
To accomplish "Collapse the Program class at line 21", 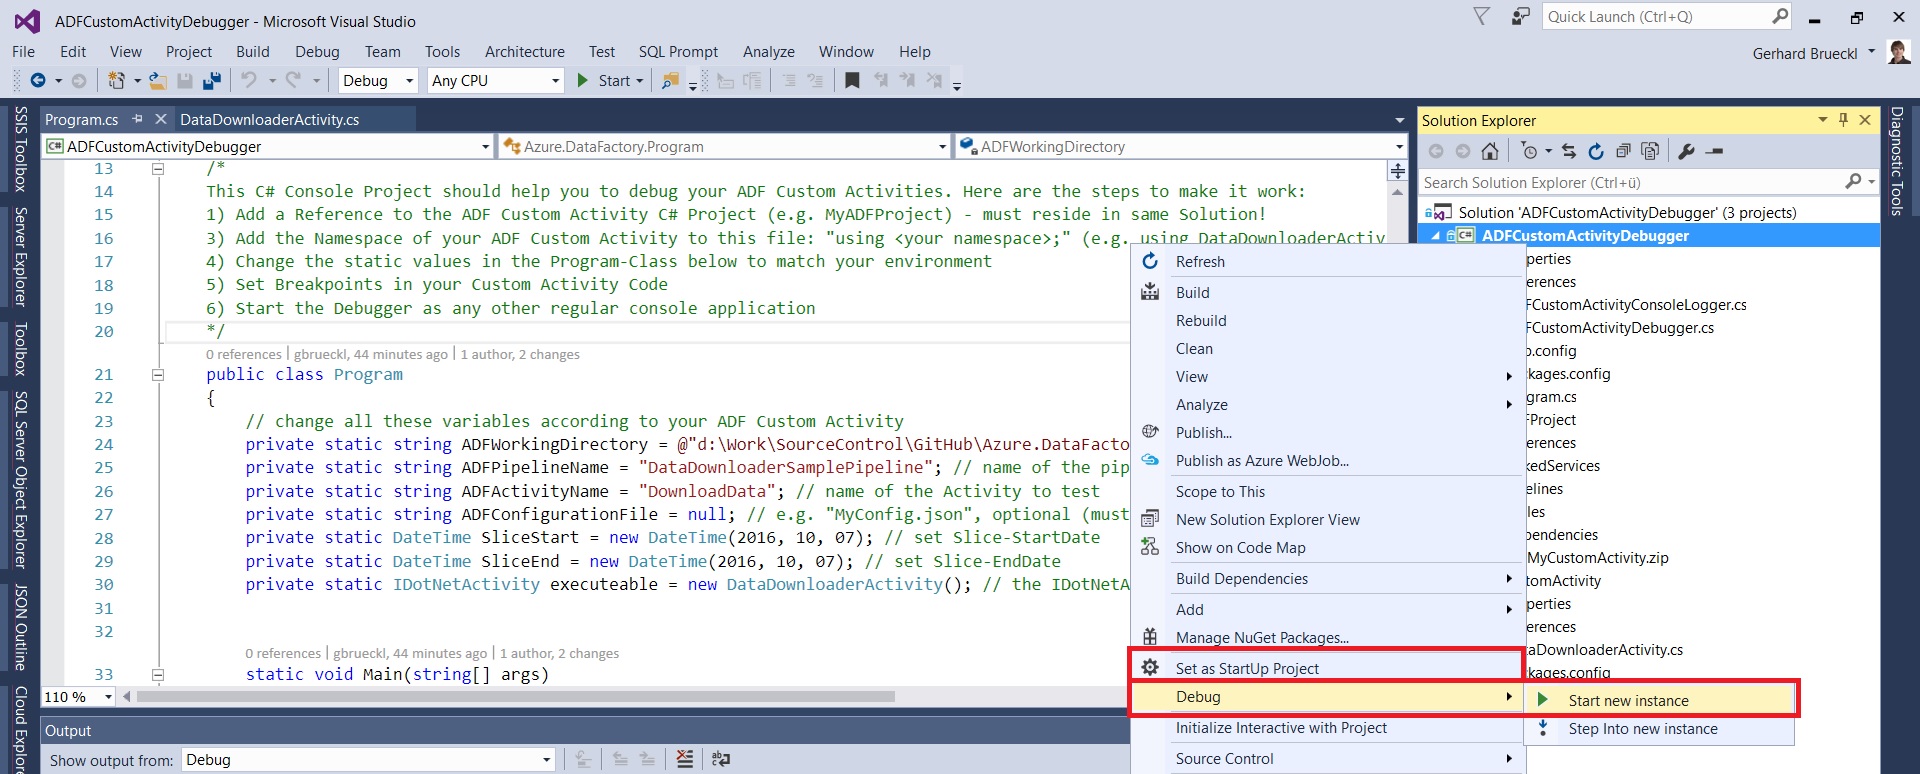I will (x=158, y=375).
